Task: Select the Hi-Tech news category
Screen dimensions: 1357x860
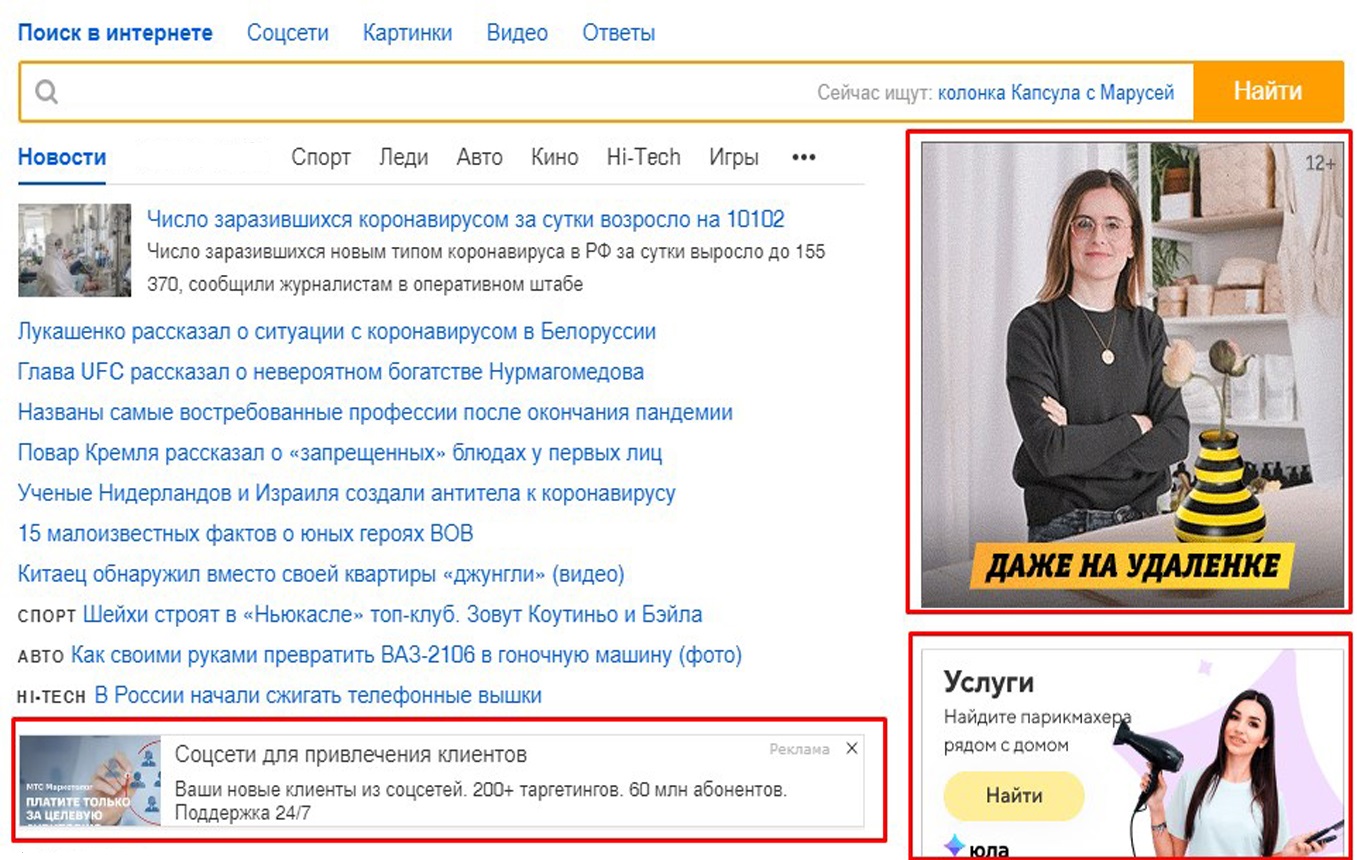Action: click(x=643, y=157)
